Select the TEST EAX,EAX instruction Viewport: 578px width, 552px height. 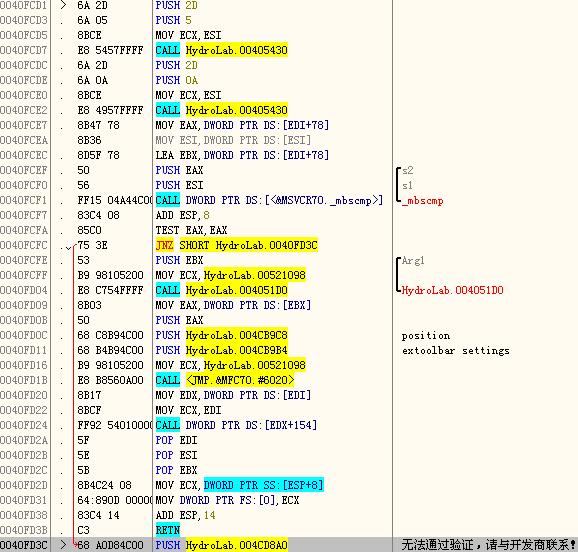pyautogui.click(x=191, y=230)
